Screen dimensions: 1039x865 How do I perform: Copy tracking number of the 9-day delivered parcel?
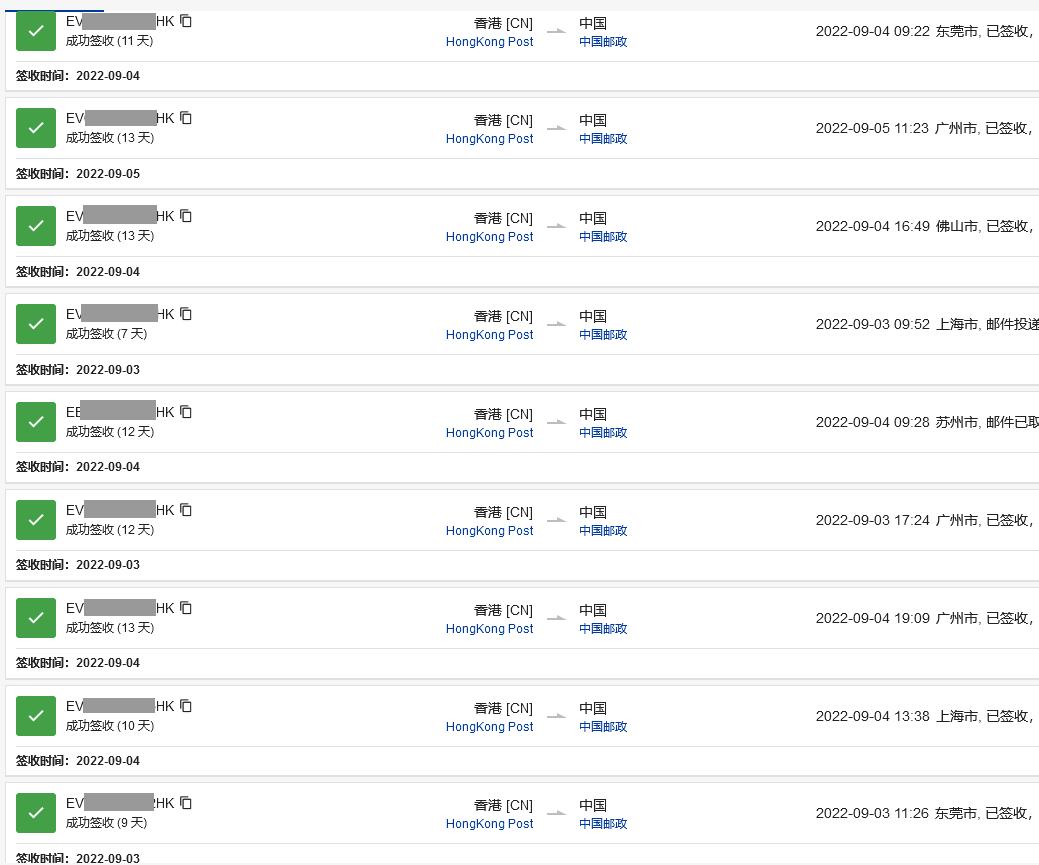click(x=186, y=803)
